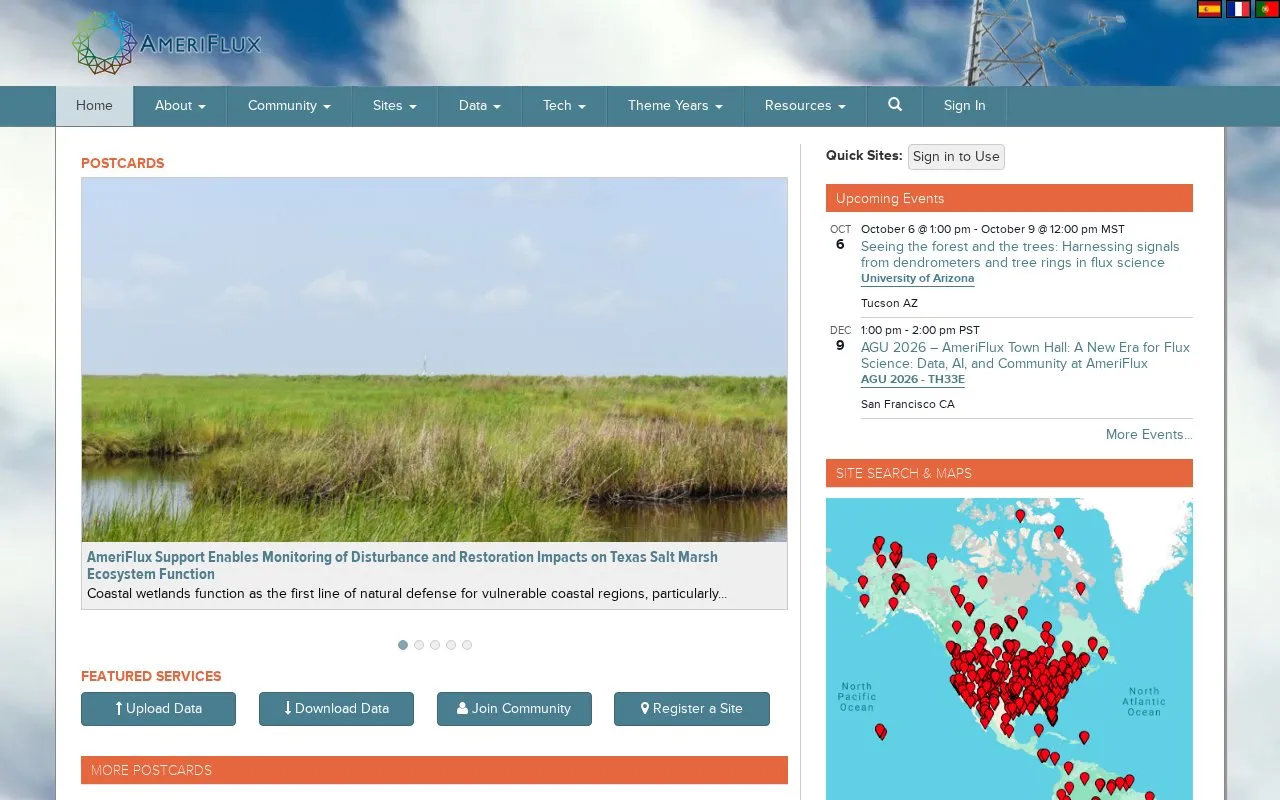The image size is (1280, 800).
Task: Expand the About dropdown menu
Action: (180, 106)
